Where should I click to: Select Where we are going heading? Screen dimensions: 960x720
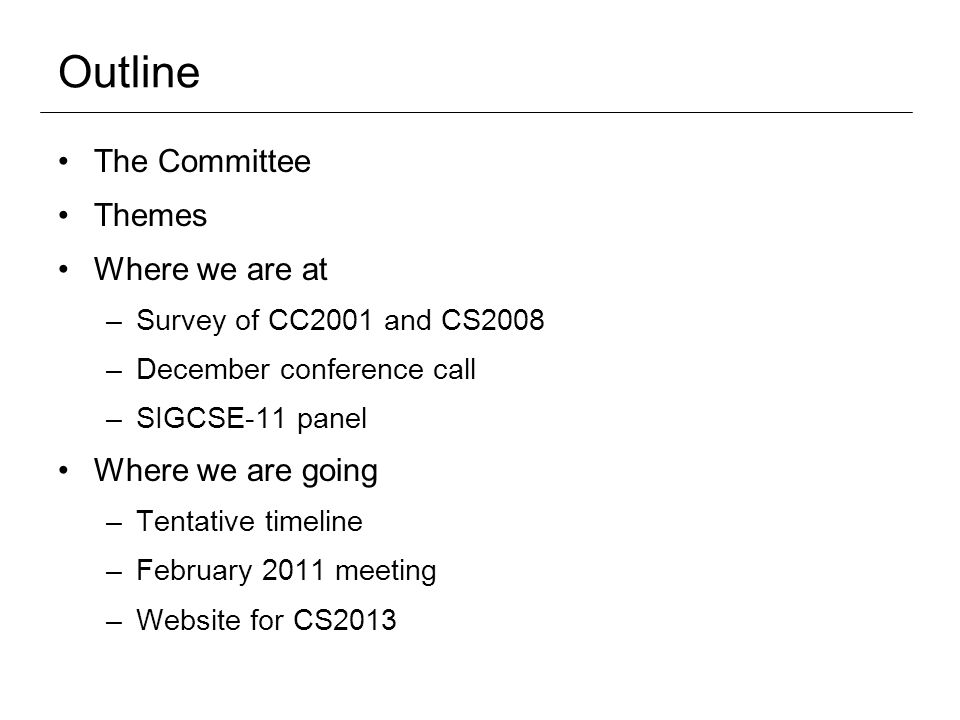pos(236,471)
